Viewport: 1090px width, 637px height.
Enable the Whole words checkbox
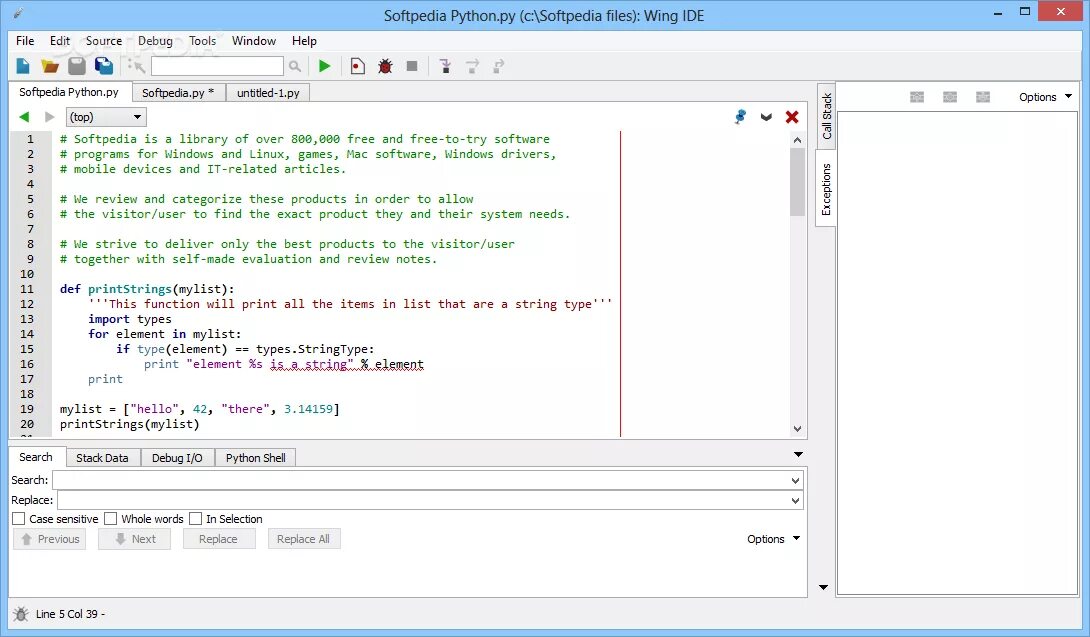tap(111, 519)
